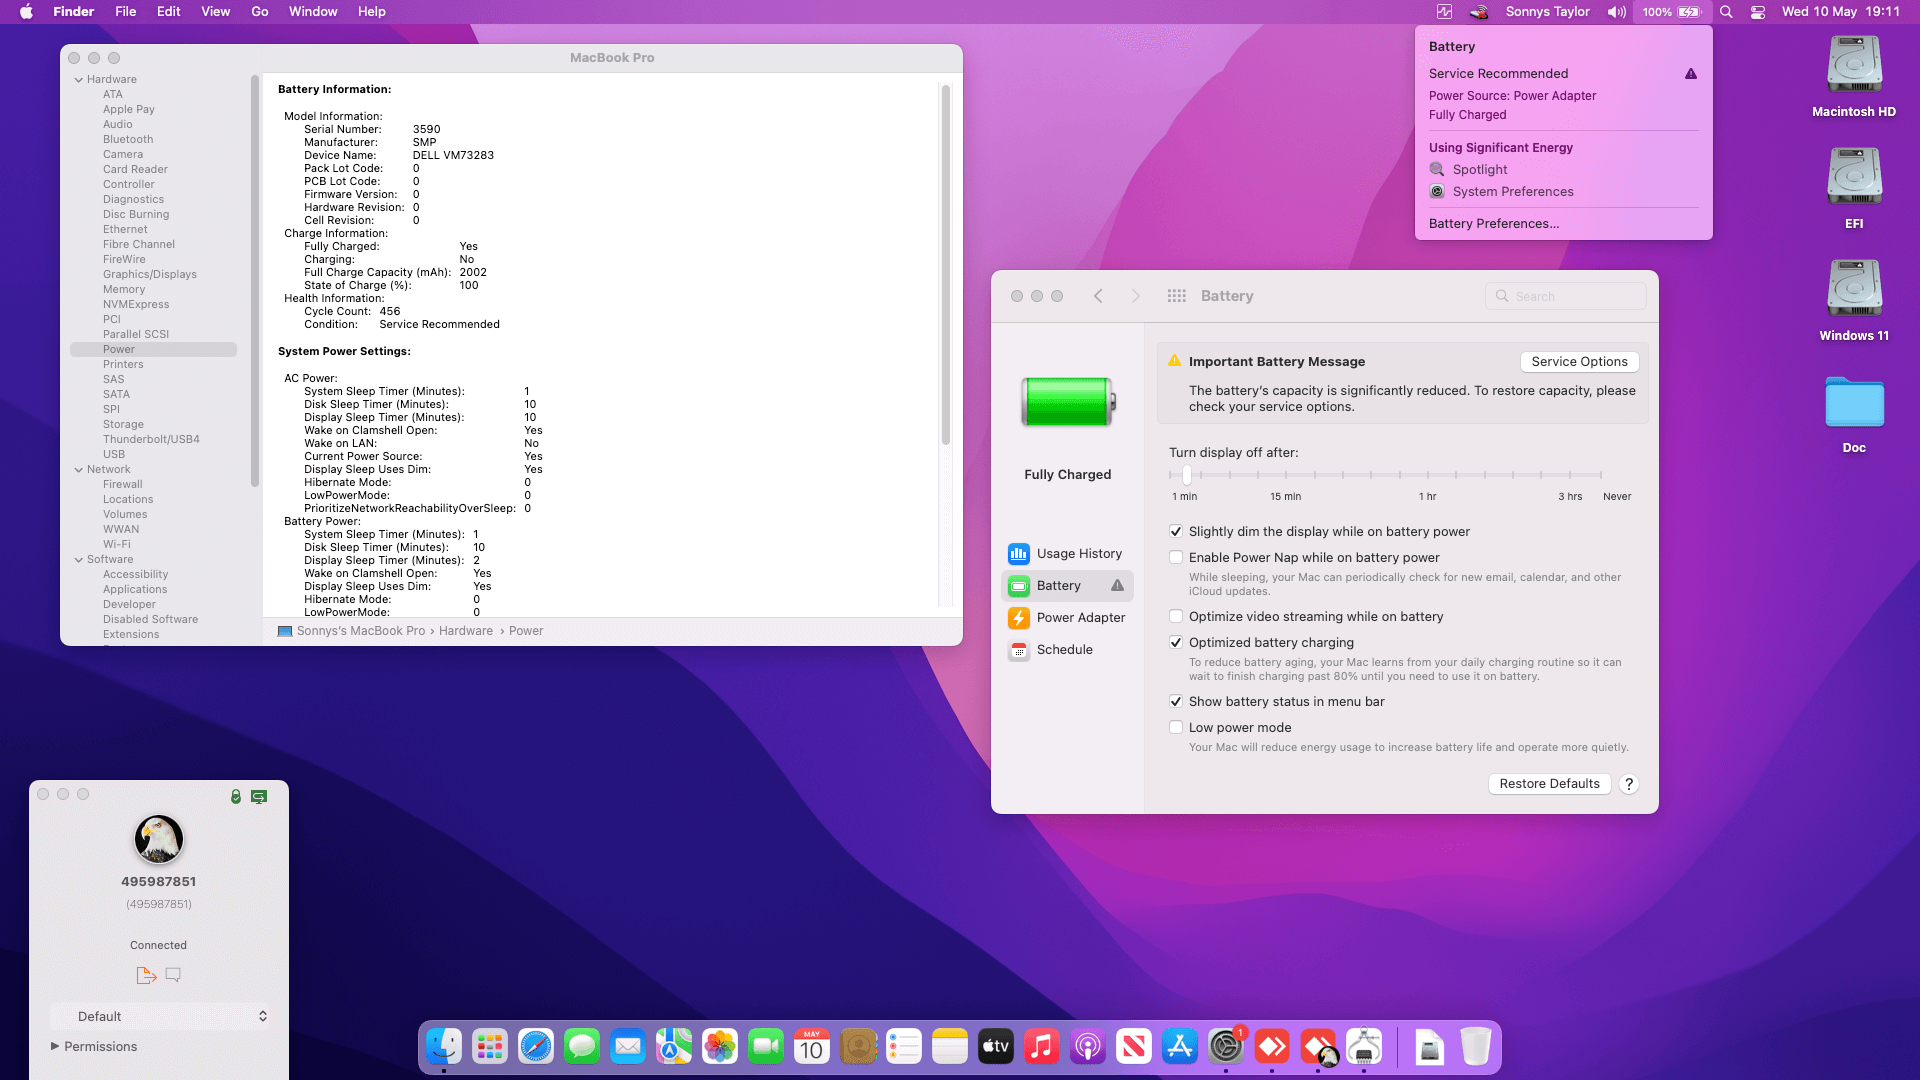Open Photos app in the Dock
The image size is (1920, 1080).
[720, 1047]
